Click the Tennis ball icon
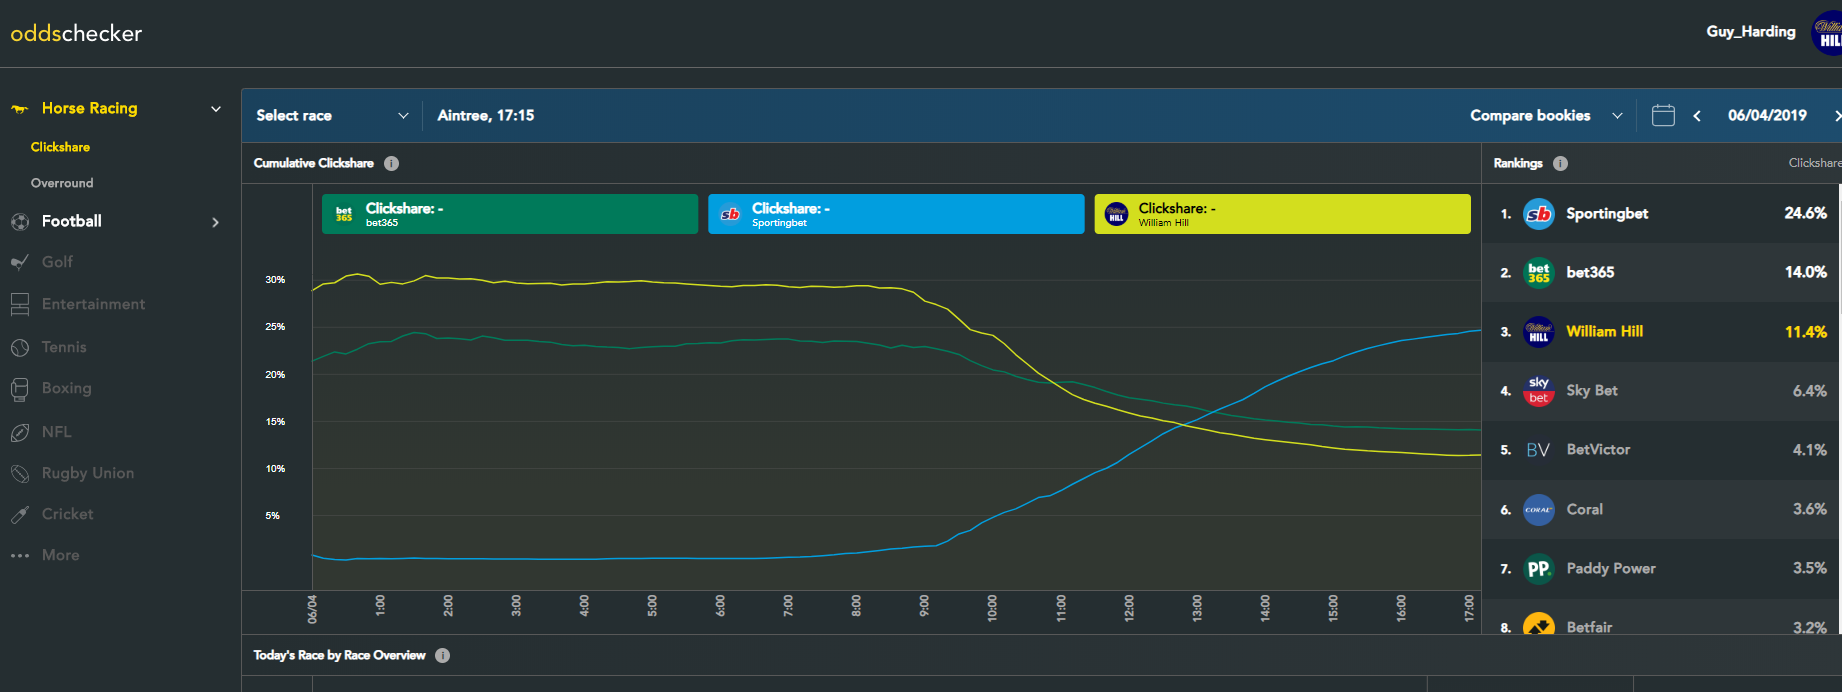 point(20,347)
